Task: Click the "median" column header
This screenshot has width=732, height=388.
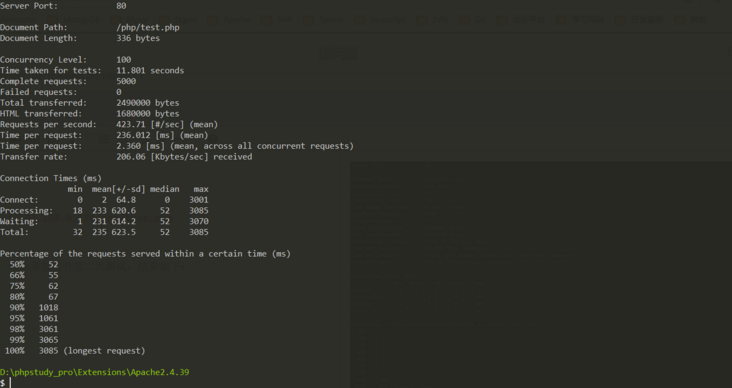Action: [x=164, y=189]
